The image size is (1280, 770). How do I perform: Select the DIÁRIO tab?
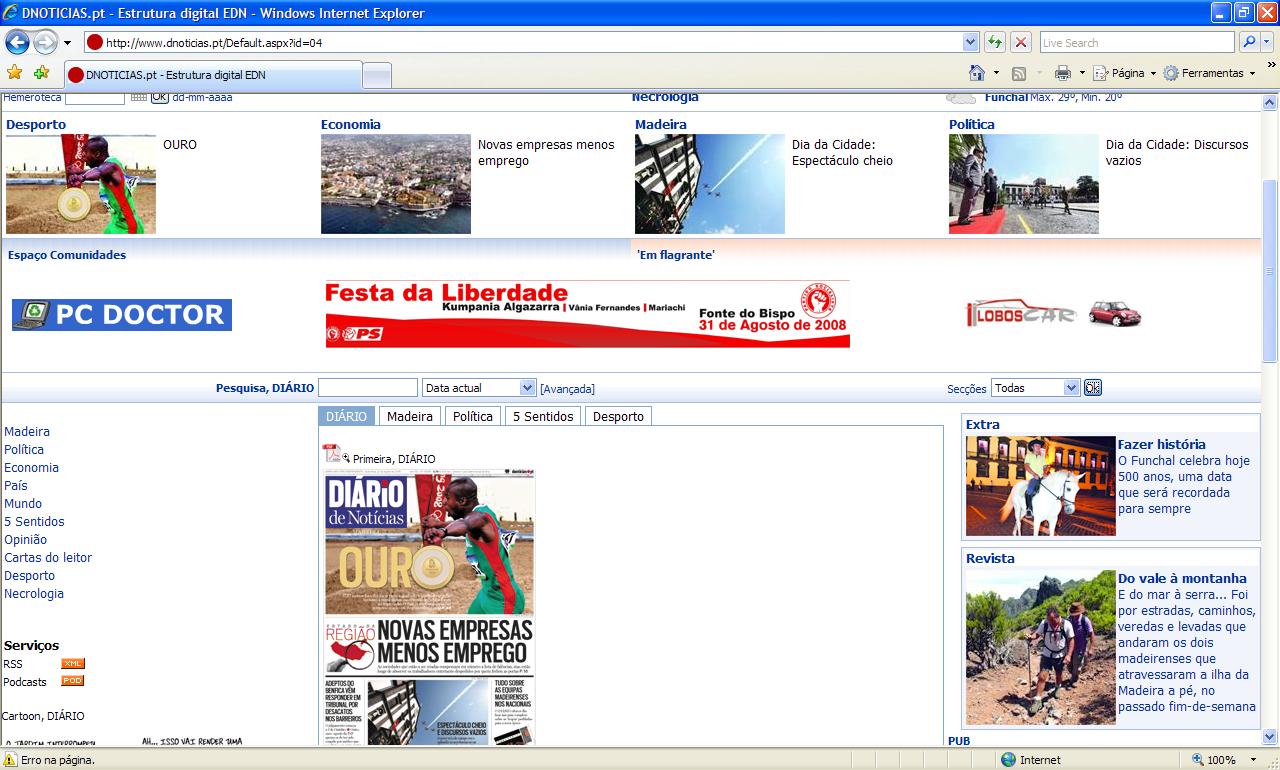tap(347, 416)
